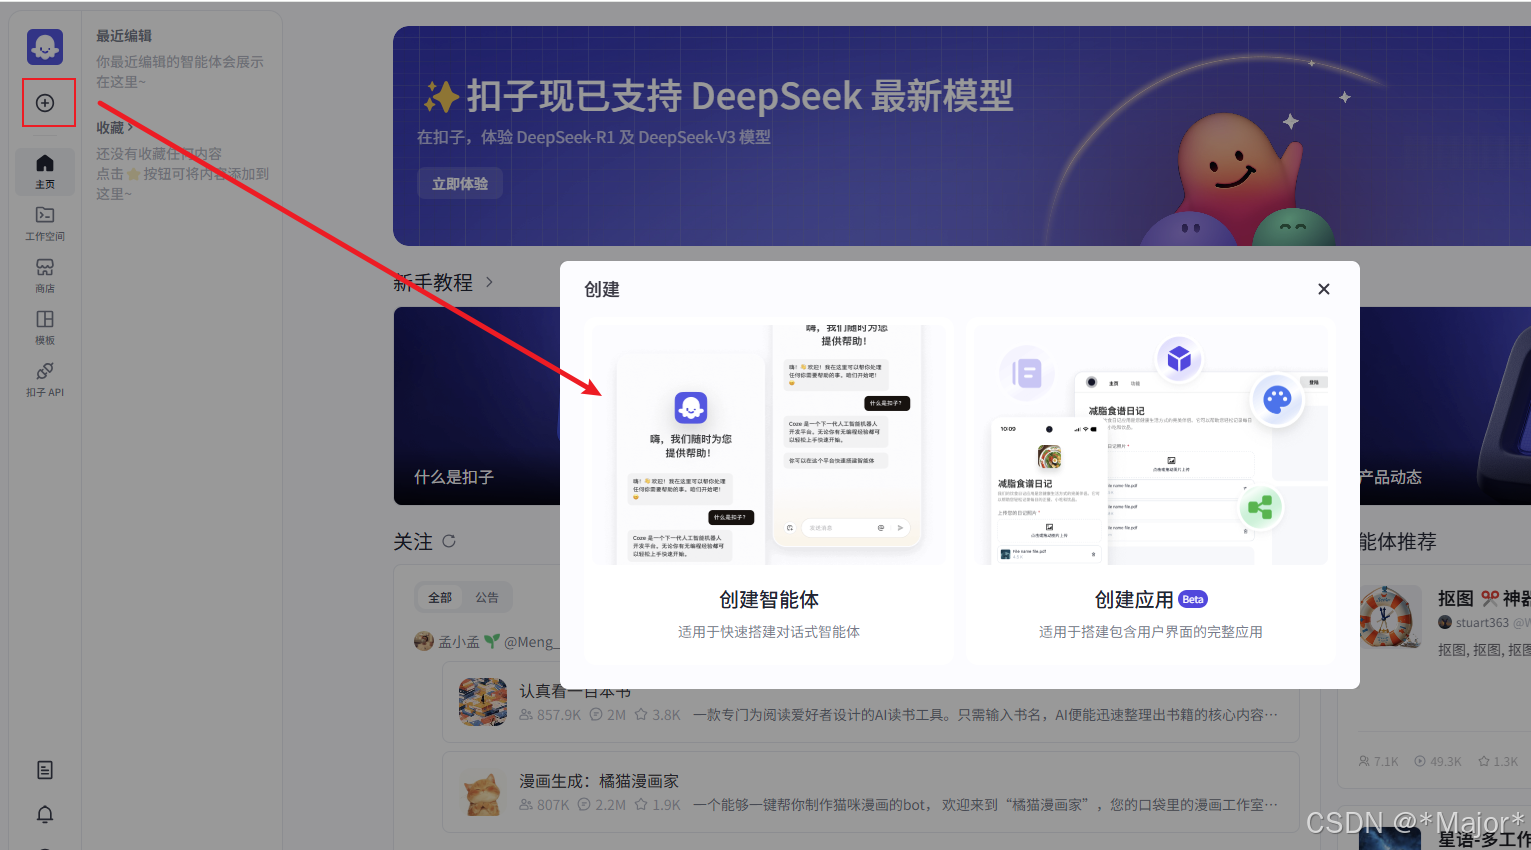Click the 2.2M chat count of 橘猫漫画家
This screenshot has height=850, width=1531.
(601, 805)
